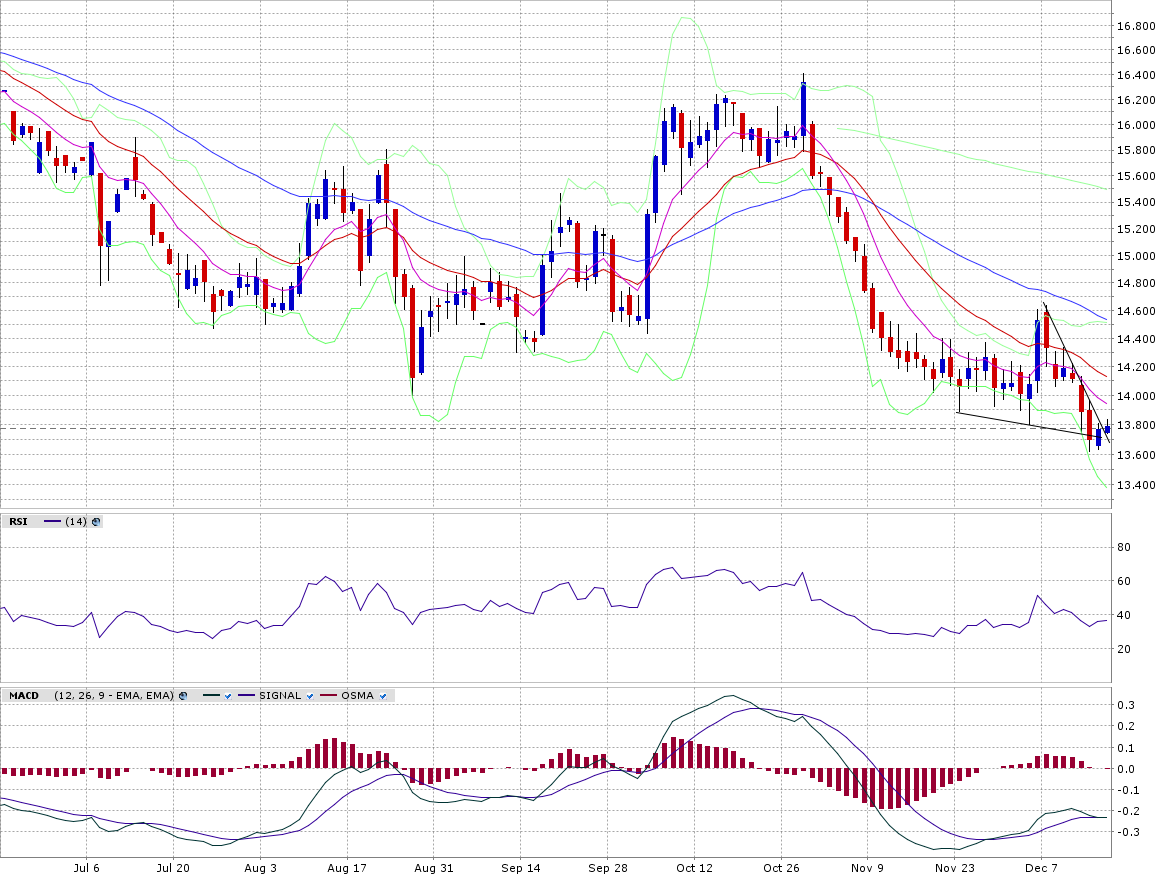This screenshot has height=882, width=1164.
Task: Open the RSI period (14) setting
Action: (76, 521)
